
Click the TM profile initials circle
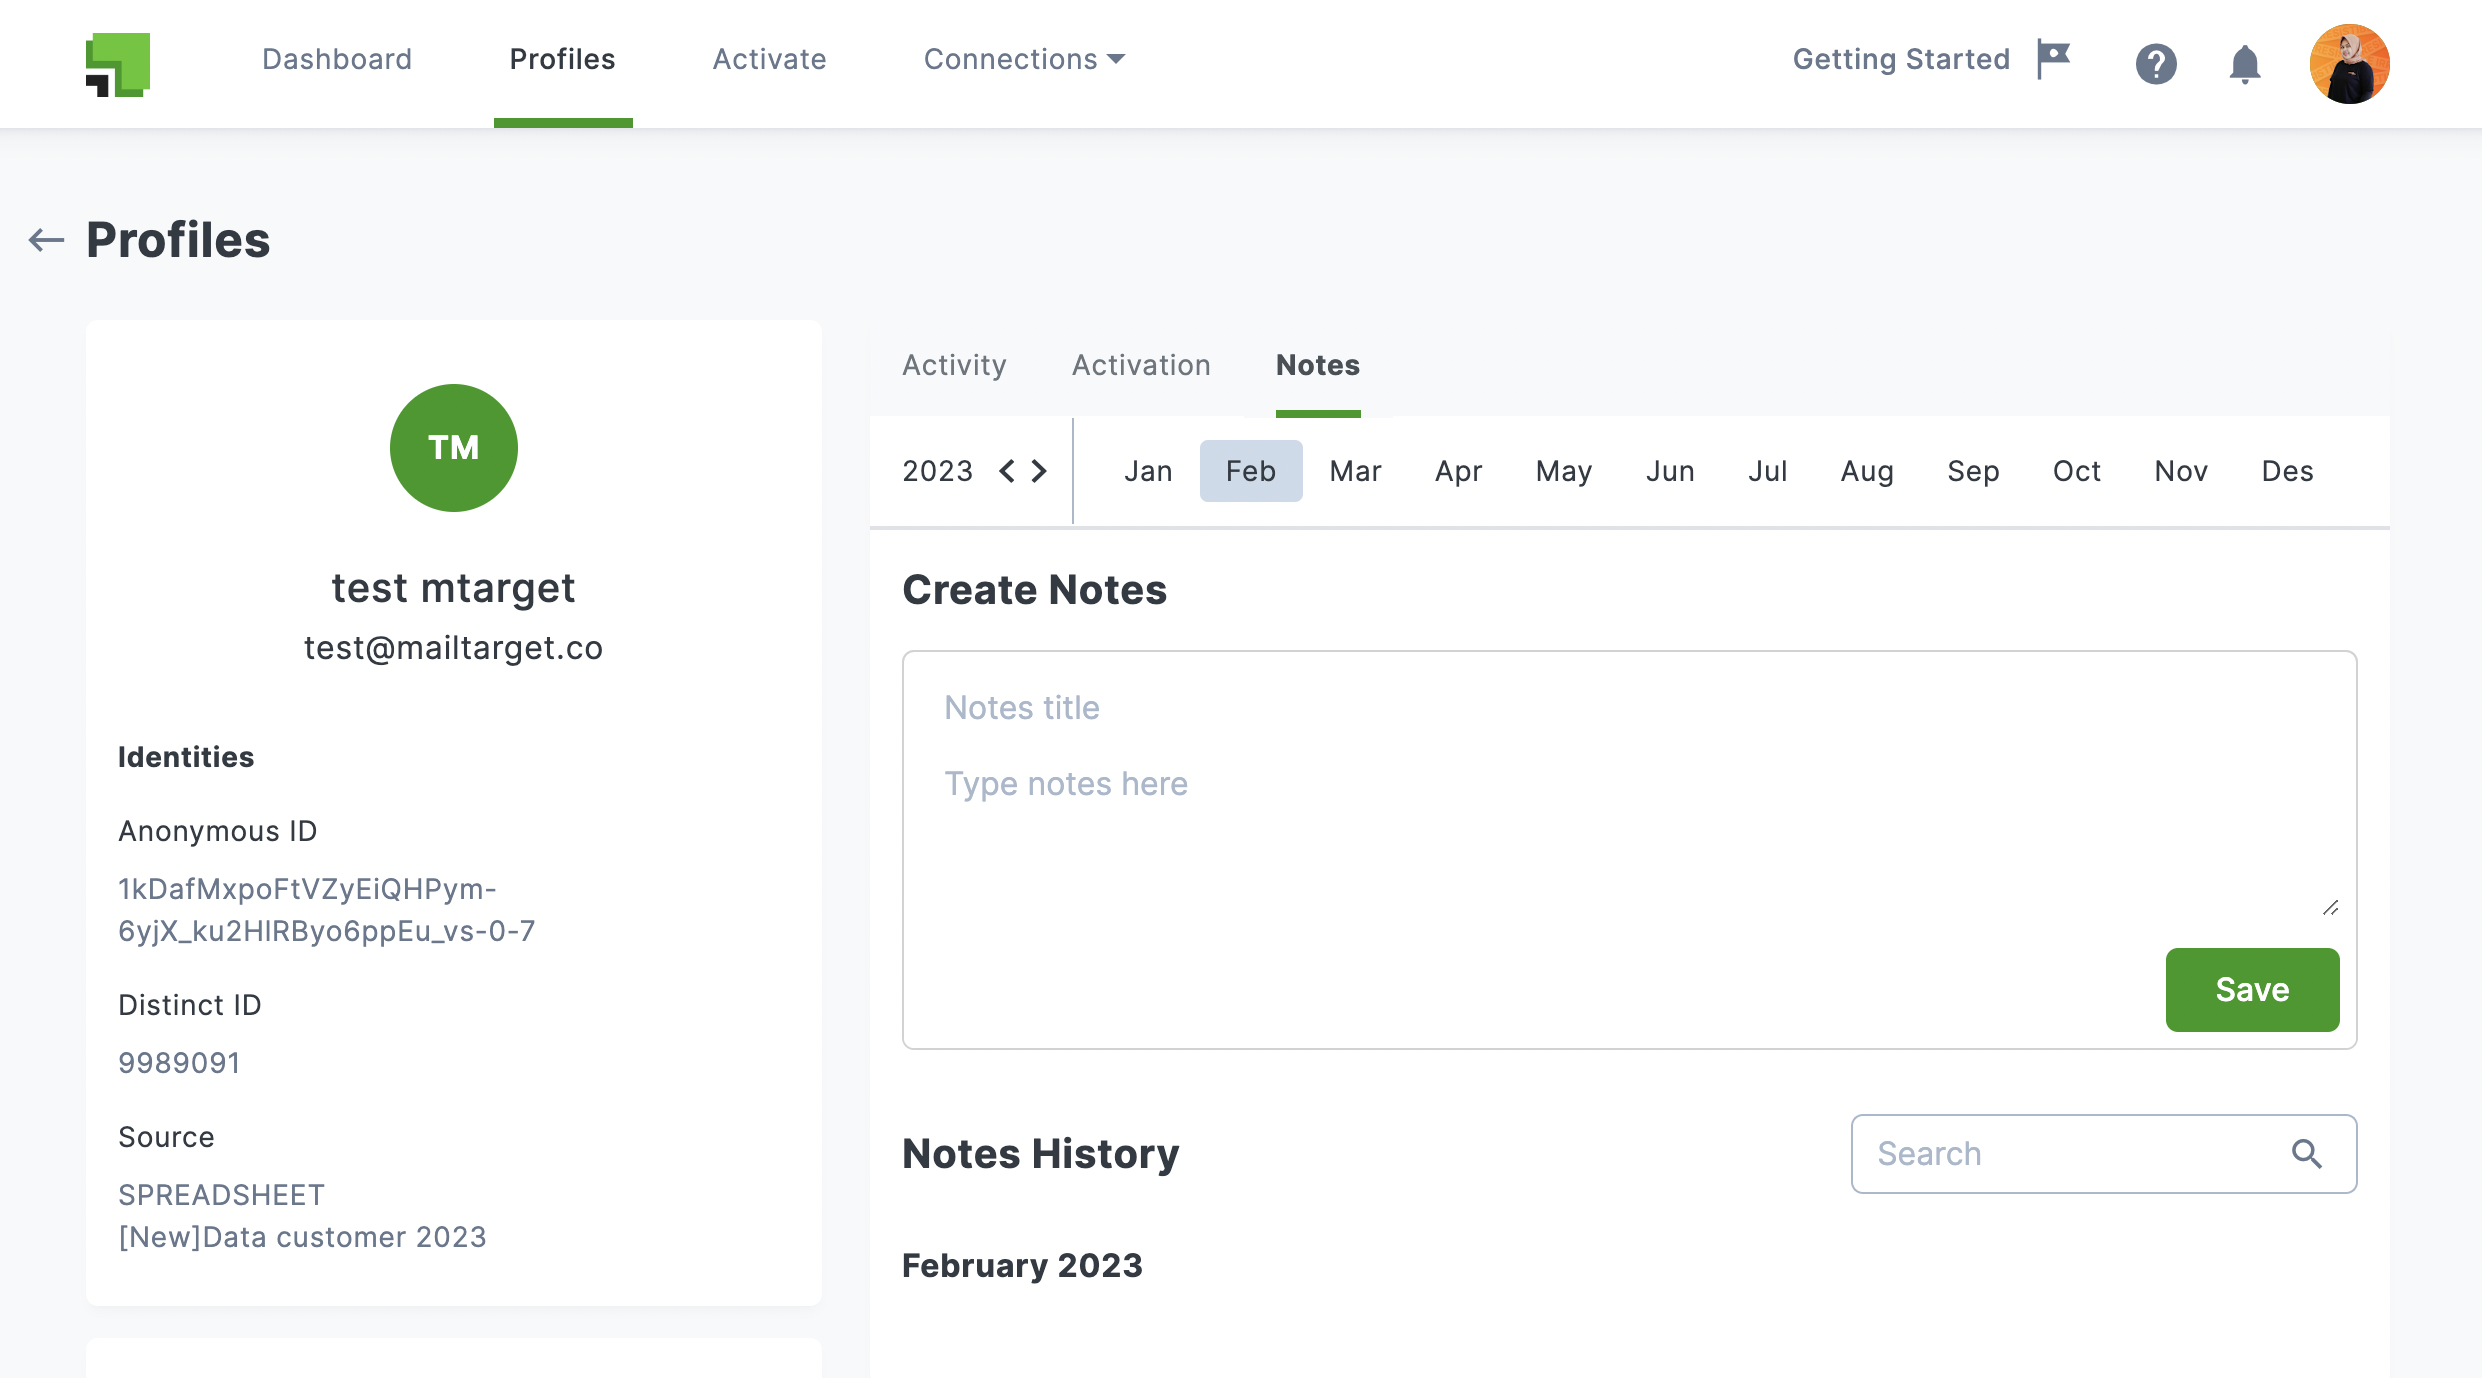(454, 448)
